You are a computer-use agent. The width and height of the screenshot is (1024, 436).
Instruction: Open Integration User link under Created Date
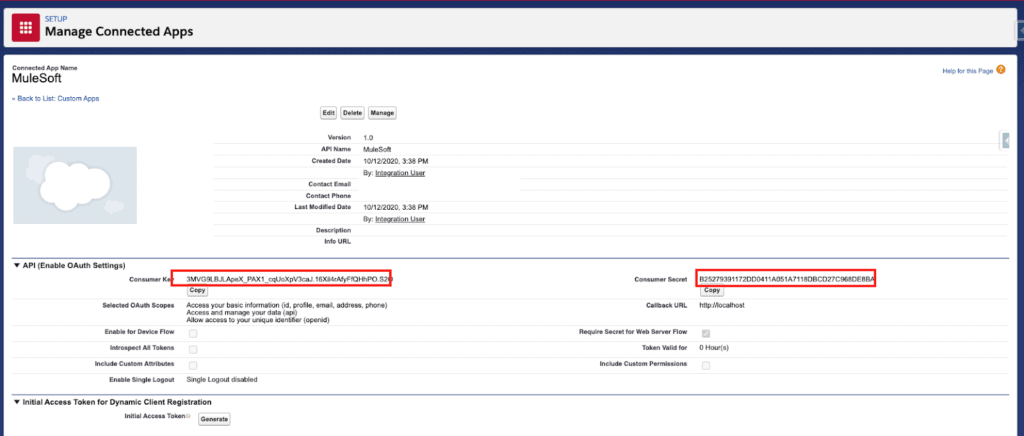coord(400,173)
